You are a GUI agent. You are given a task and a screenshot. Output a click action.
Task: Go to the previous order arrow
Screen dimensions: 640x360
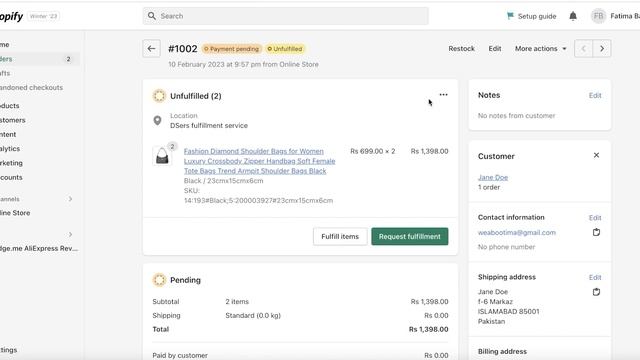click(584, 49)
